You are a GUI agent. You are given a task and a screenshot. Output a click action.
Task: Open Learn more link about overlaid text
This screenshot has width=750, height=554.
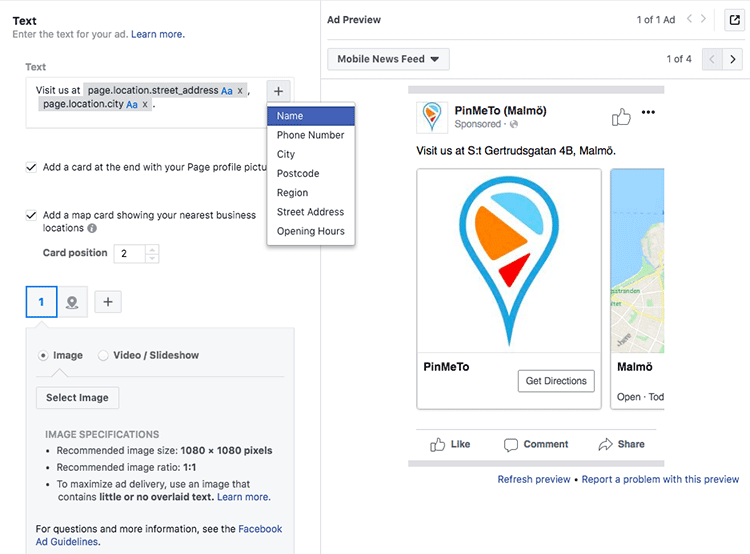(x=244, y=497)
